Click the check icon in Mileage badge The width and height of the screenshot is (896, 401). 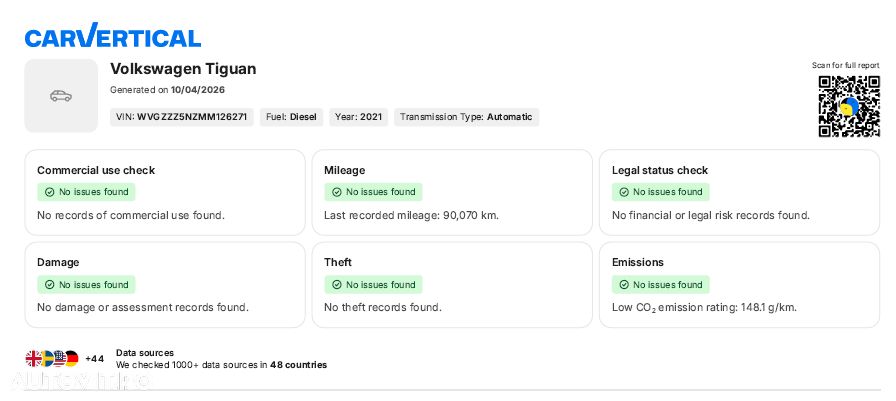(337, 192)
